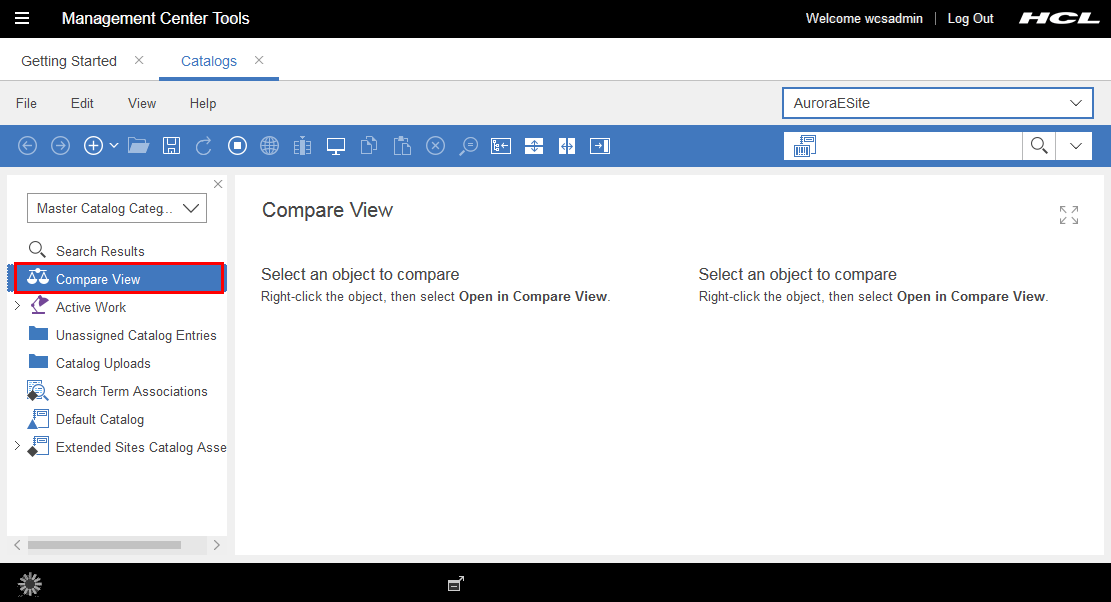Click inside the search text field
The height and width of the screenshot is (602, 1111).
920,146
